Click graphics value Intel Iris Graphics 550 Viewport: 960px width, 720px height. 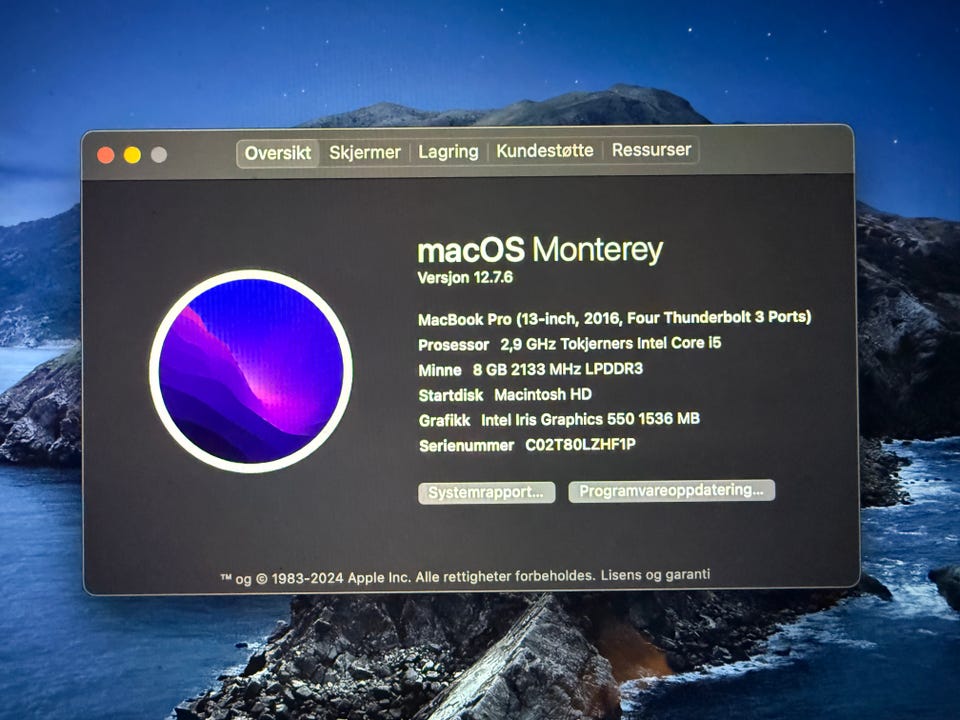tap(590, 419)
